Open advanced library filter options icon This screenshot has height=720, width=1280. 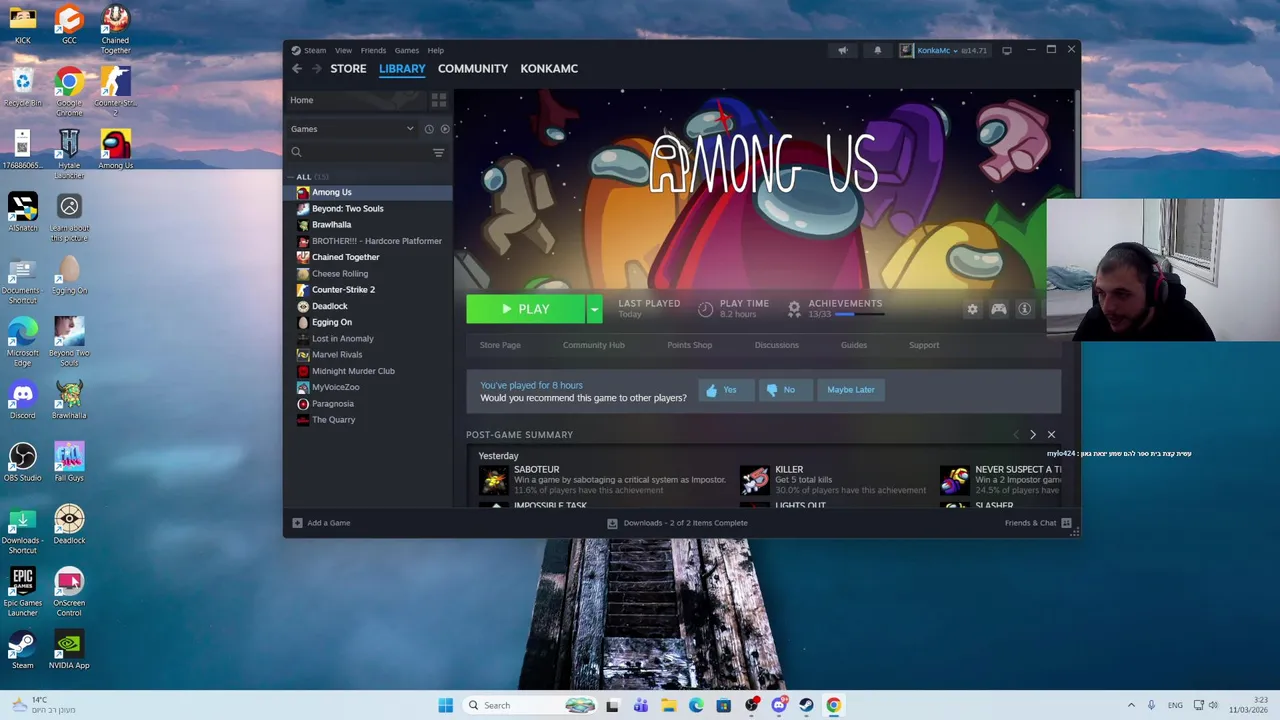pos(438,152)
